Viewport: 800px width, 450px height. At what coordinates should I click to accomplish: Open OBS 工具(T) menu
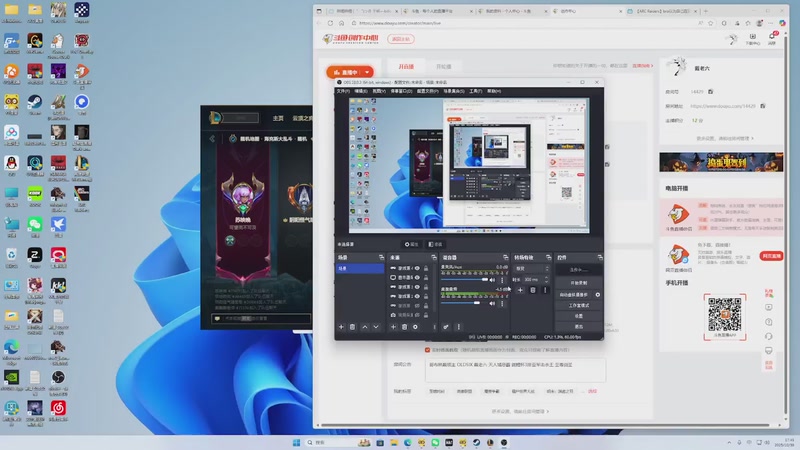[x=476, y=91]
